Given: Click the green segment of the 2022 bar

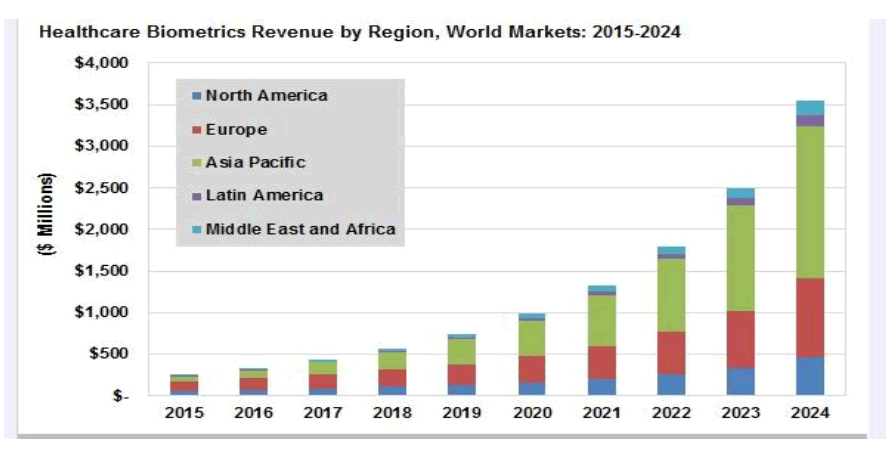Looking at the screenshot, I should [671, 295].
